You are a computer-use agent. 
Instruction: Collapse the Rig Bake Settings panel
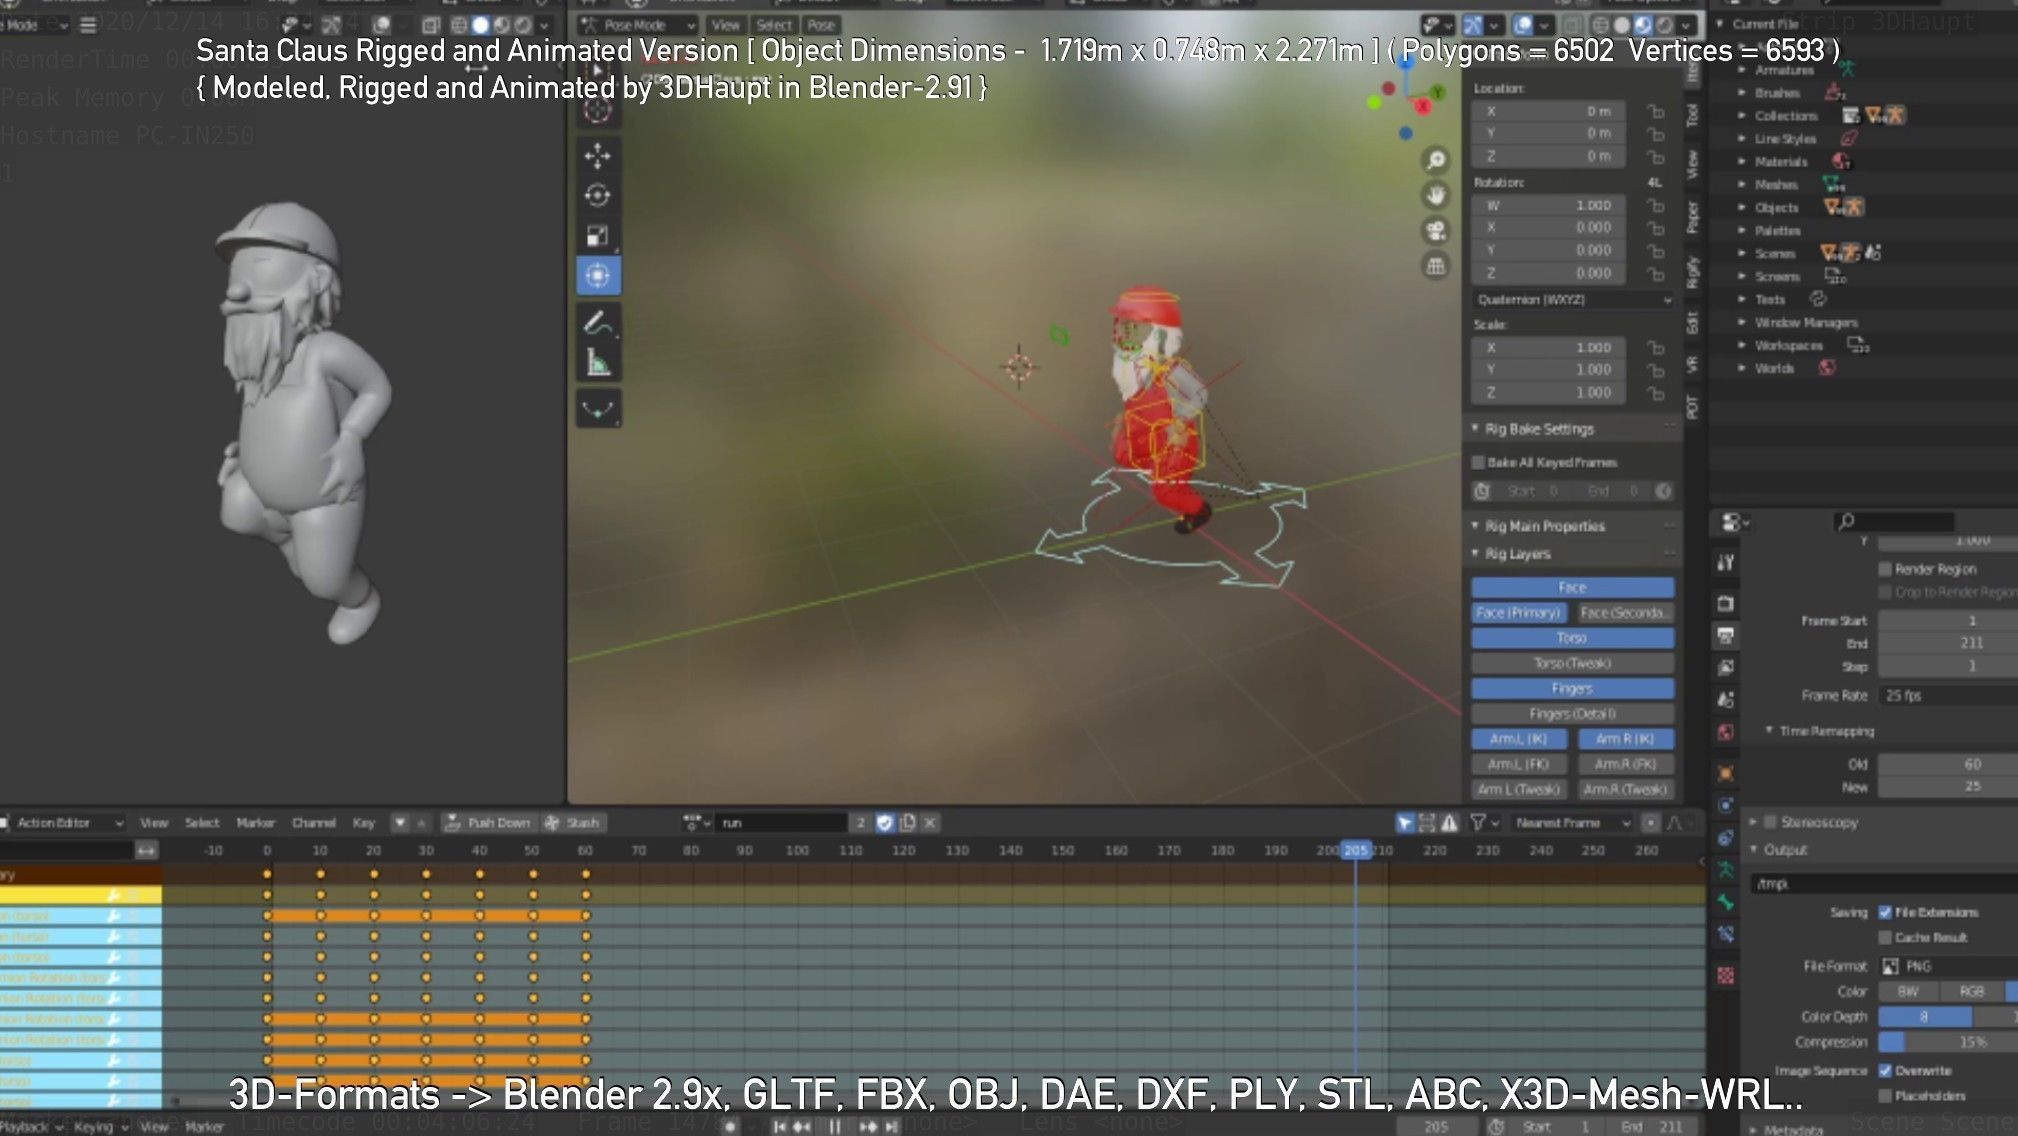tap(1474, 428)
